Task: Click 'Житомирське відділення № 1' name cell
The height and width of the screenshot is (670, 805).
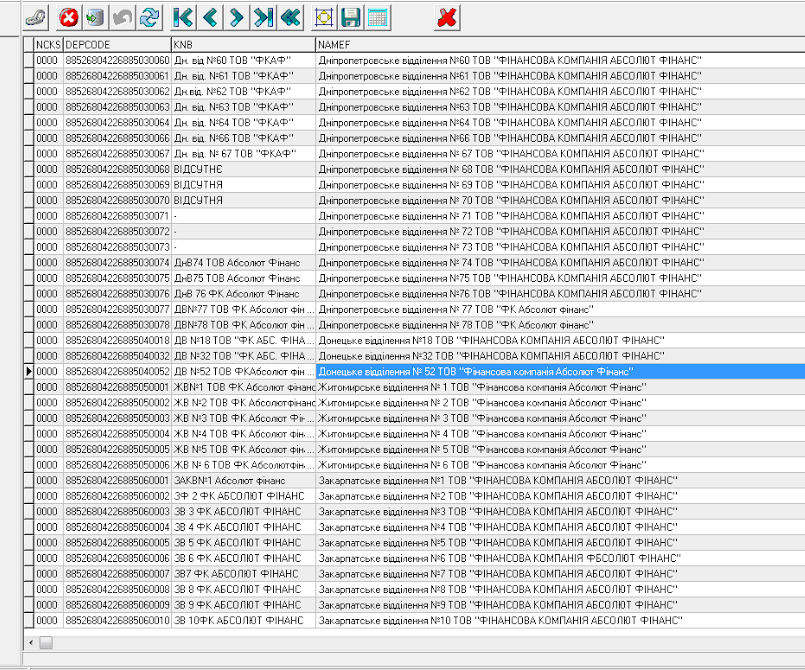Action: pyautogui.click(x=560, y=387)
